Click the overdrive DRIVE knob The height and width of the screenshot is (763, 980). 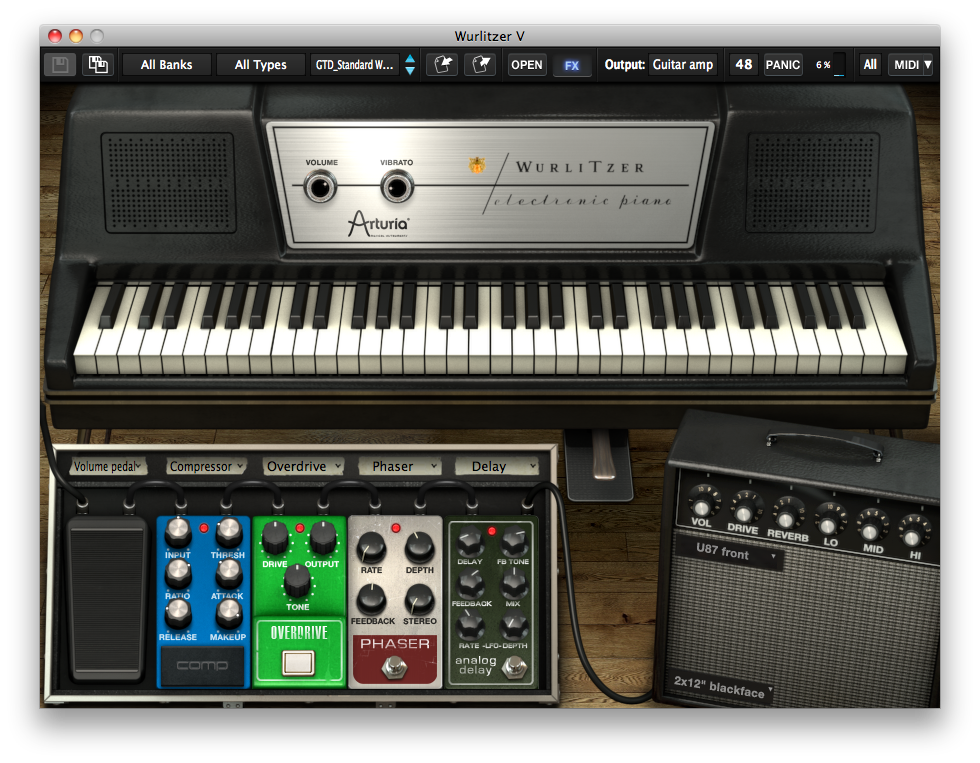tap(274, 538)
